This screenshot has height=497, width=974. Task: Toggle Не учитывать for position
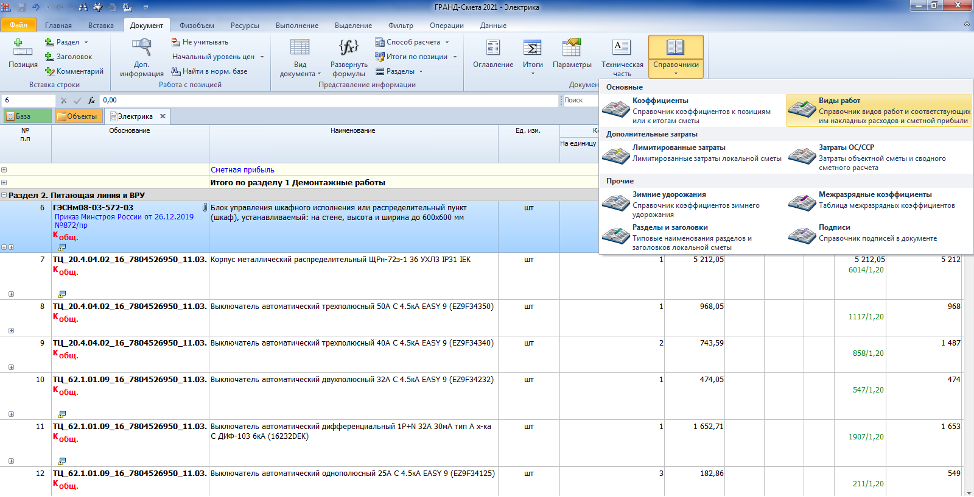pyautogui.click(x=200, y=42)
